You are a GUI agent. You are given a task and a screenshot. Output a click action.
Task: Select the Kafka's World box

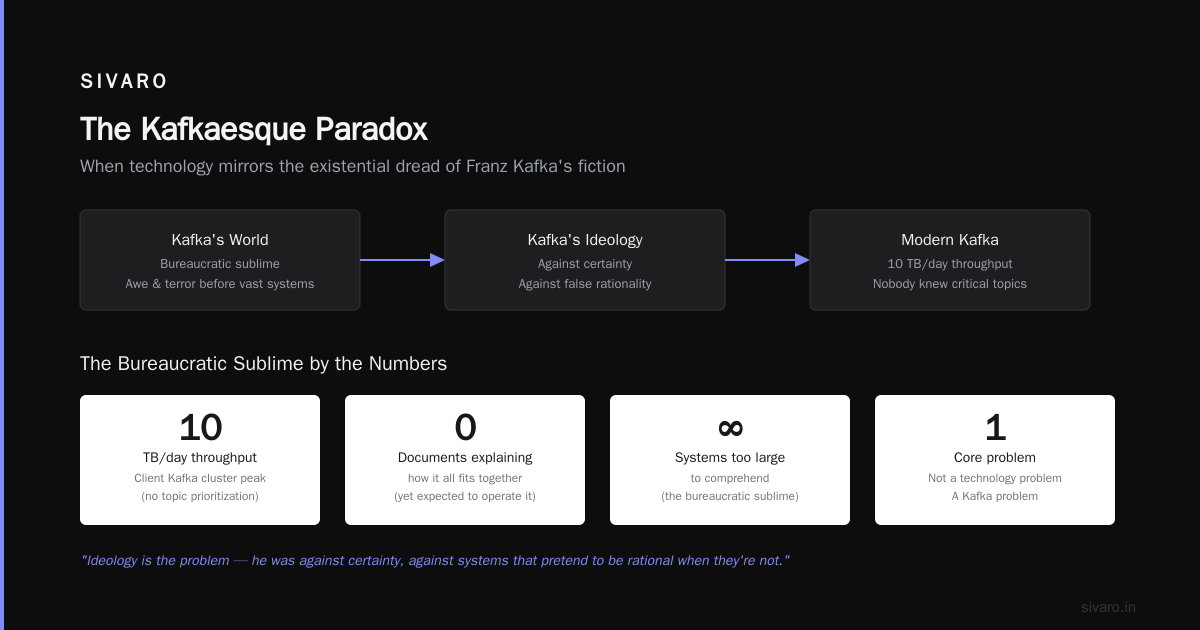point(220,260)
